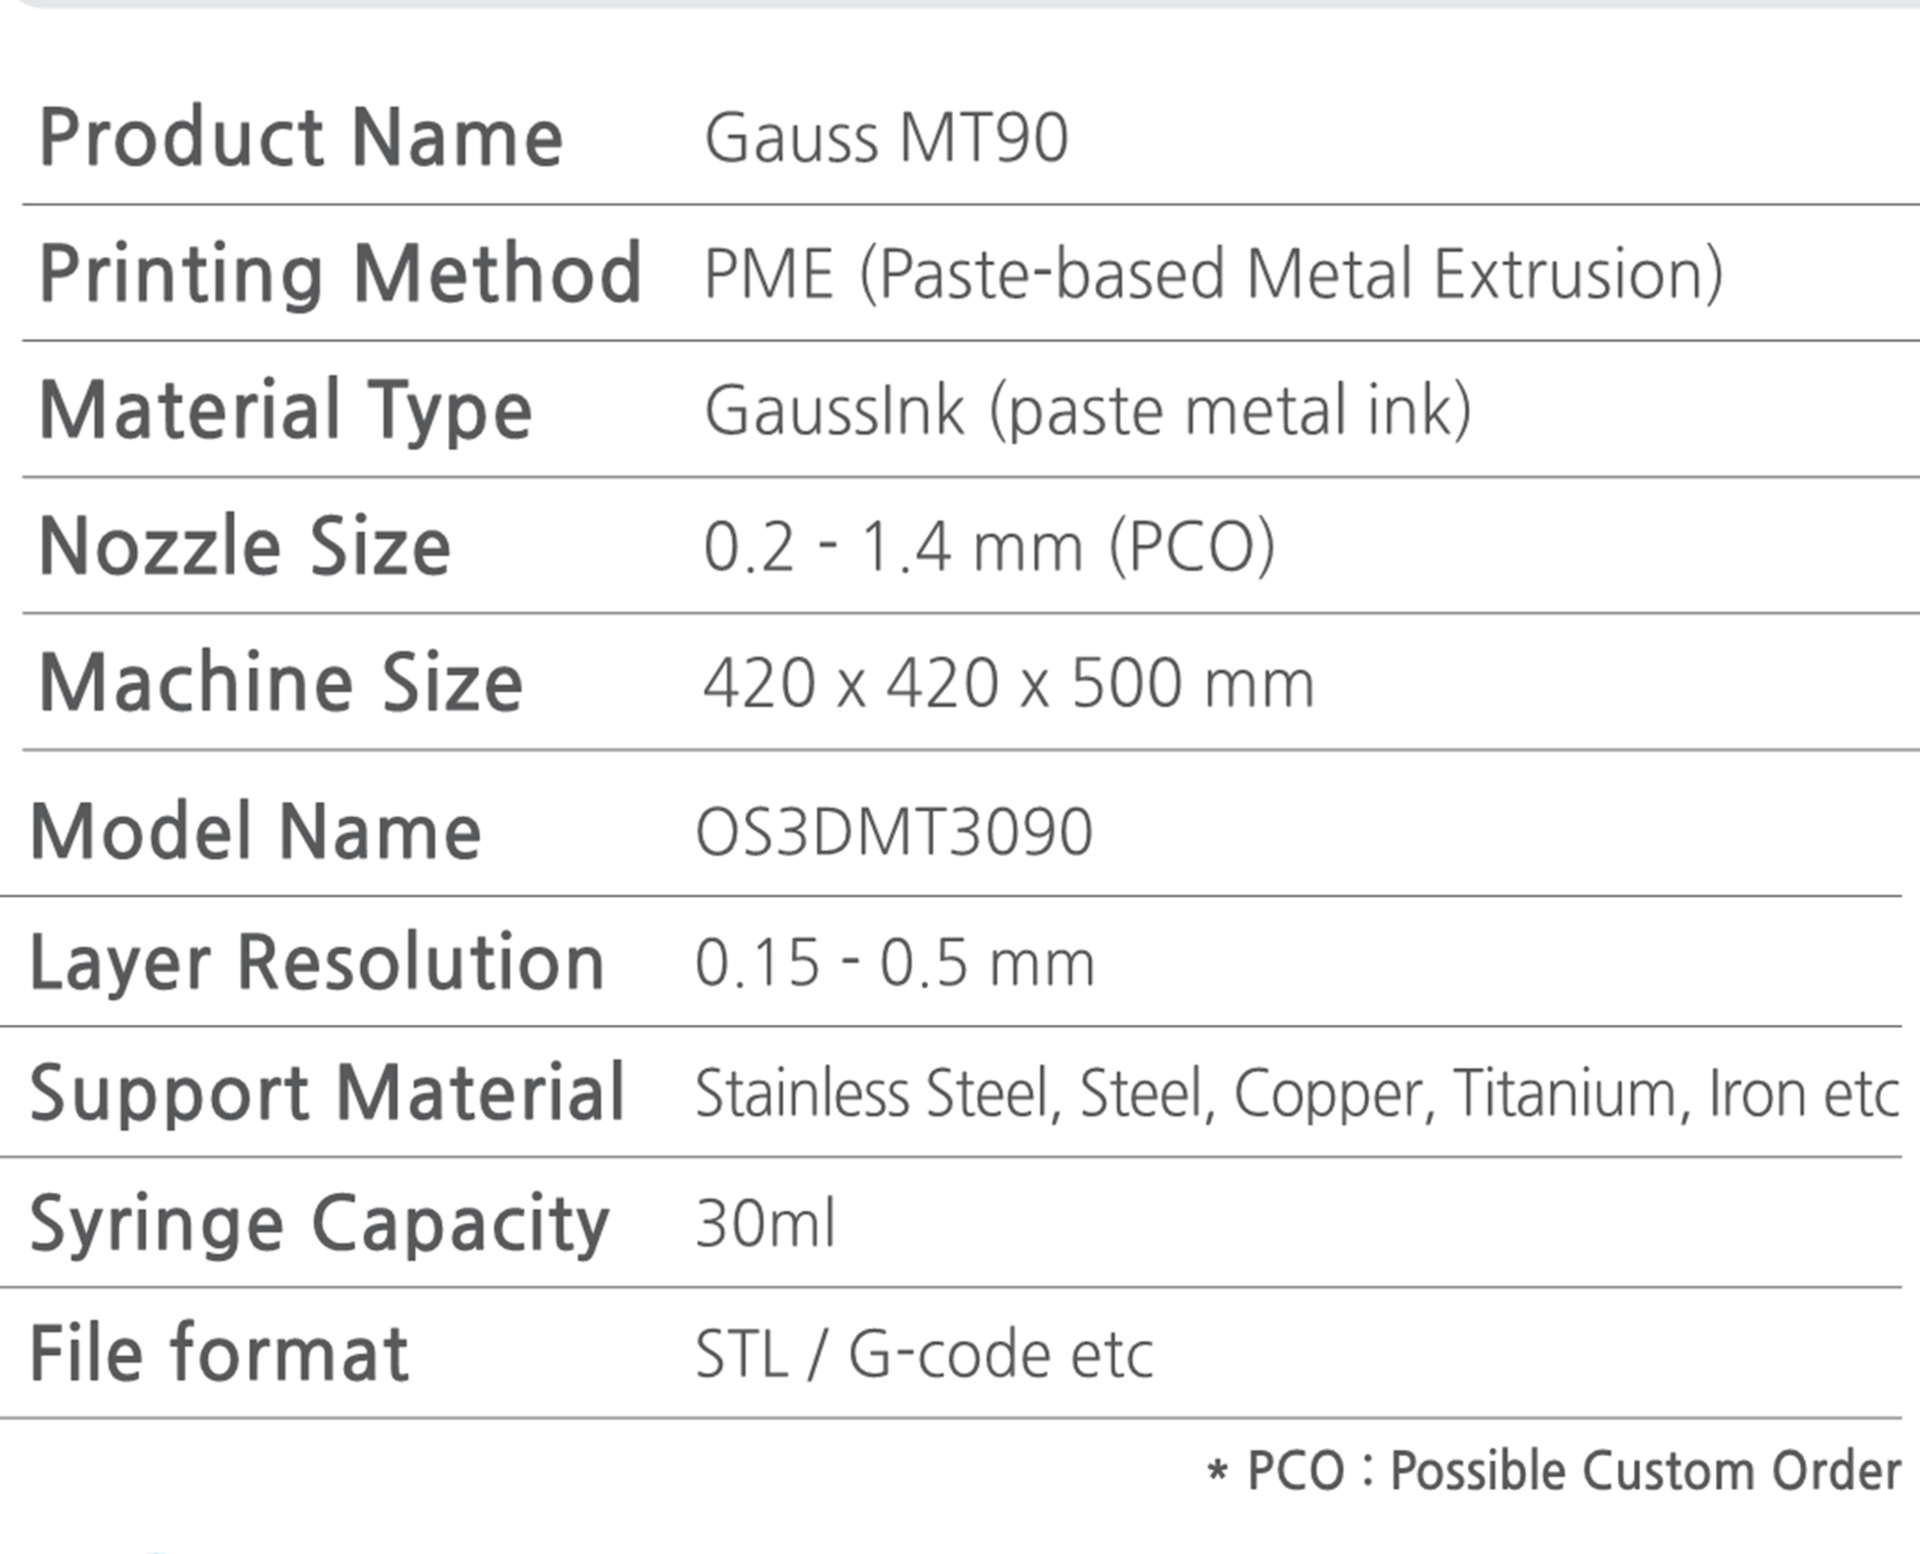Image resolution: width=1920 pixels, height=1554 pixels.
Task: Click the Nozzle Size label
Action: [x=245, y=546]
